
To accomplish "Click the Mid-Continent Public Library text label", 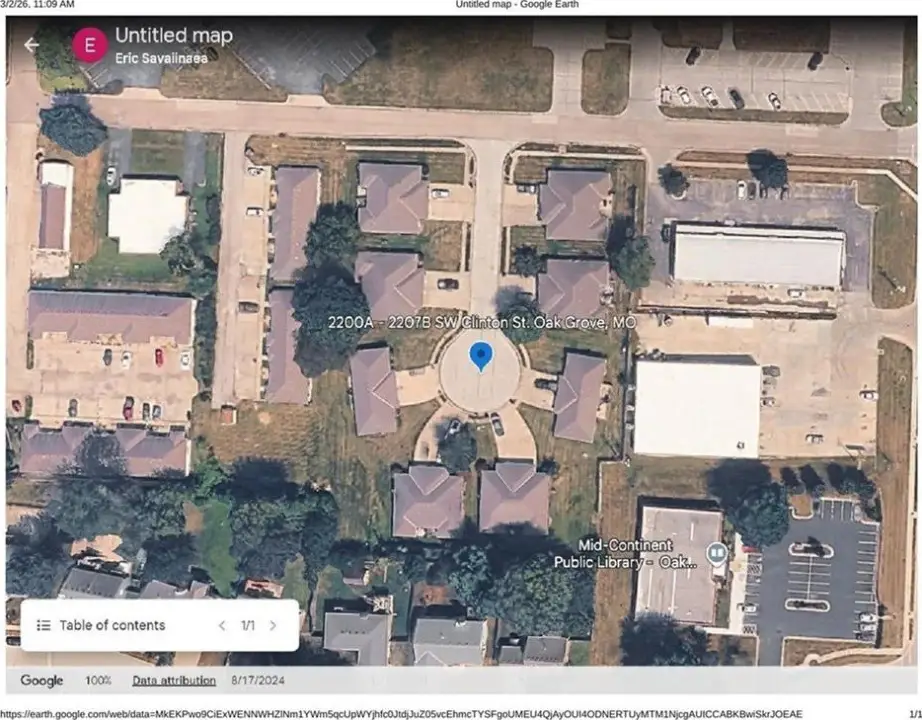I will pyautogui.click(x=625, y=553).
